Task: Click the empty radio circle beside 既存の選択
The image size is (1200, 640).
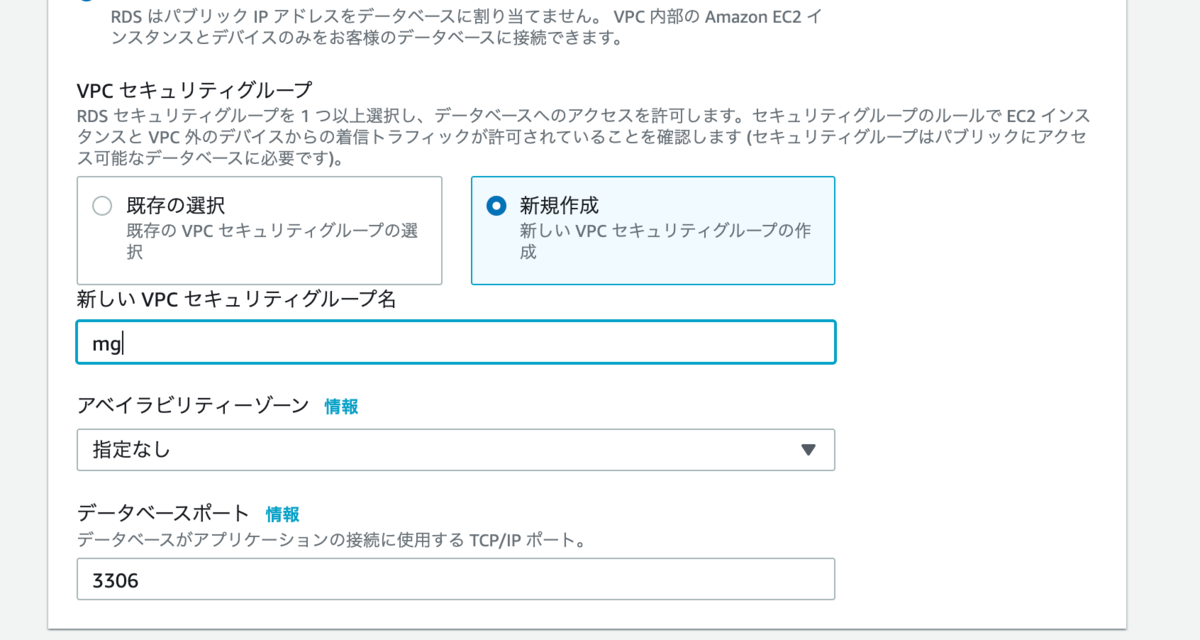Action: [101, 204]
